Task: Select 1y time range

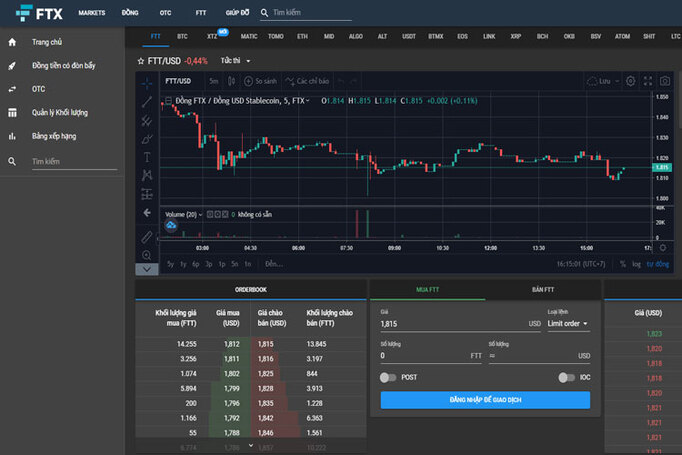Action: point(184,264)
